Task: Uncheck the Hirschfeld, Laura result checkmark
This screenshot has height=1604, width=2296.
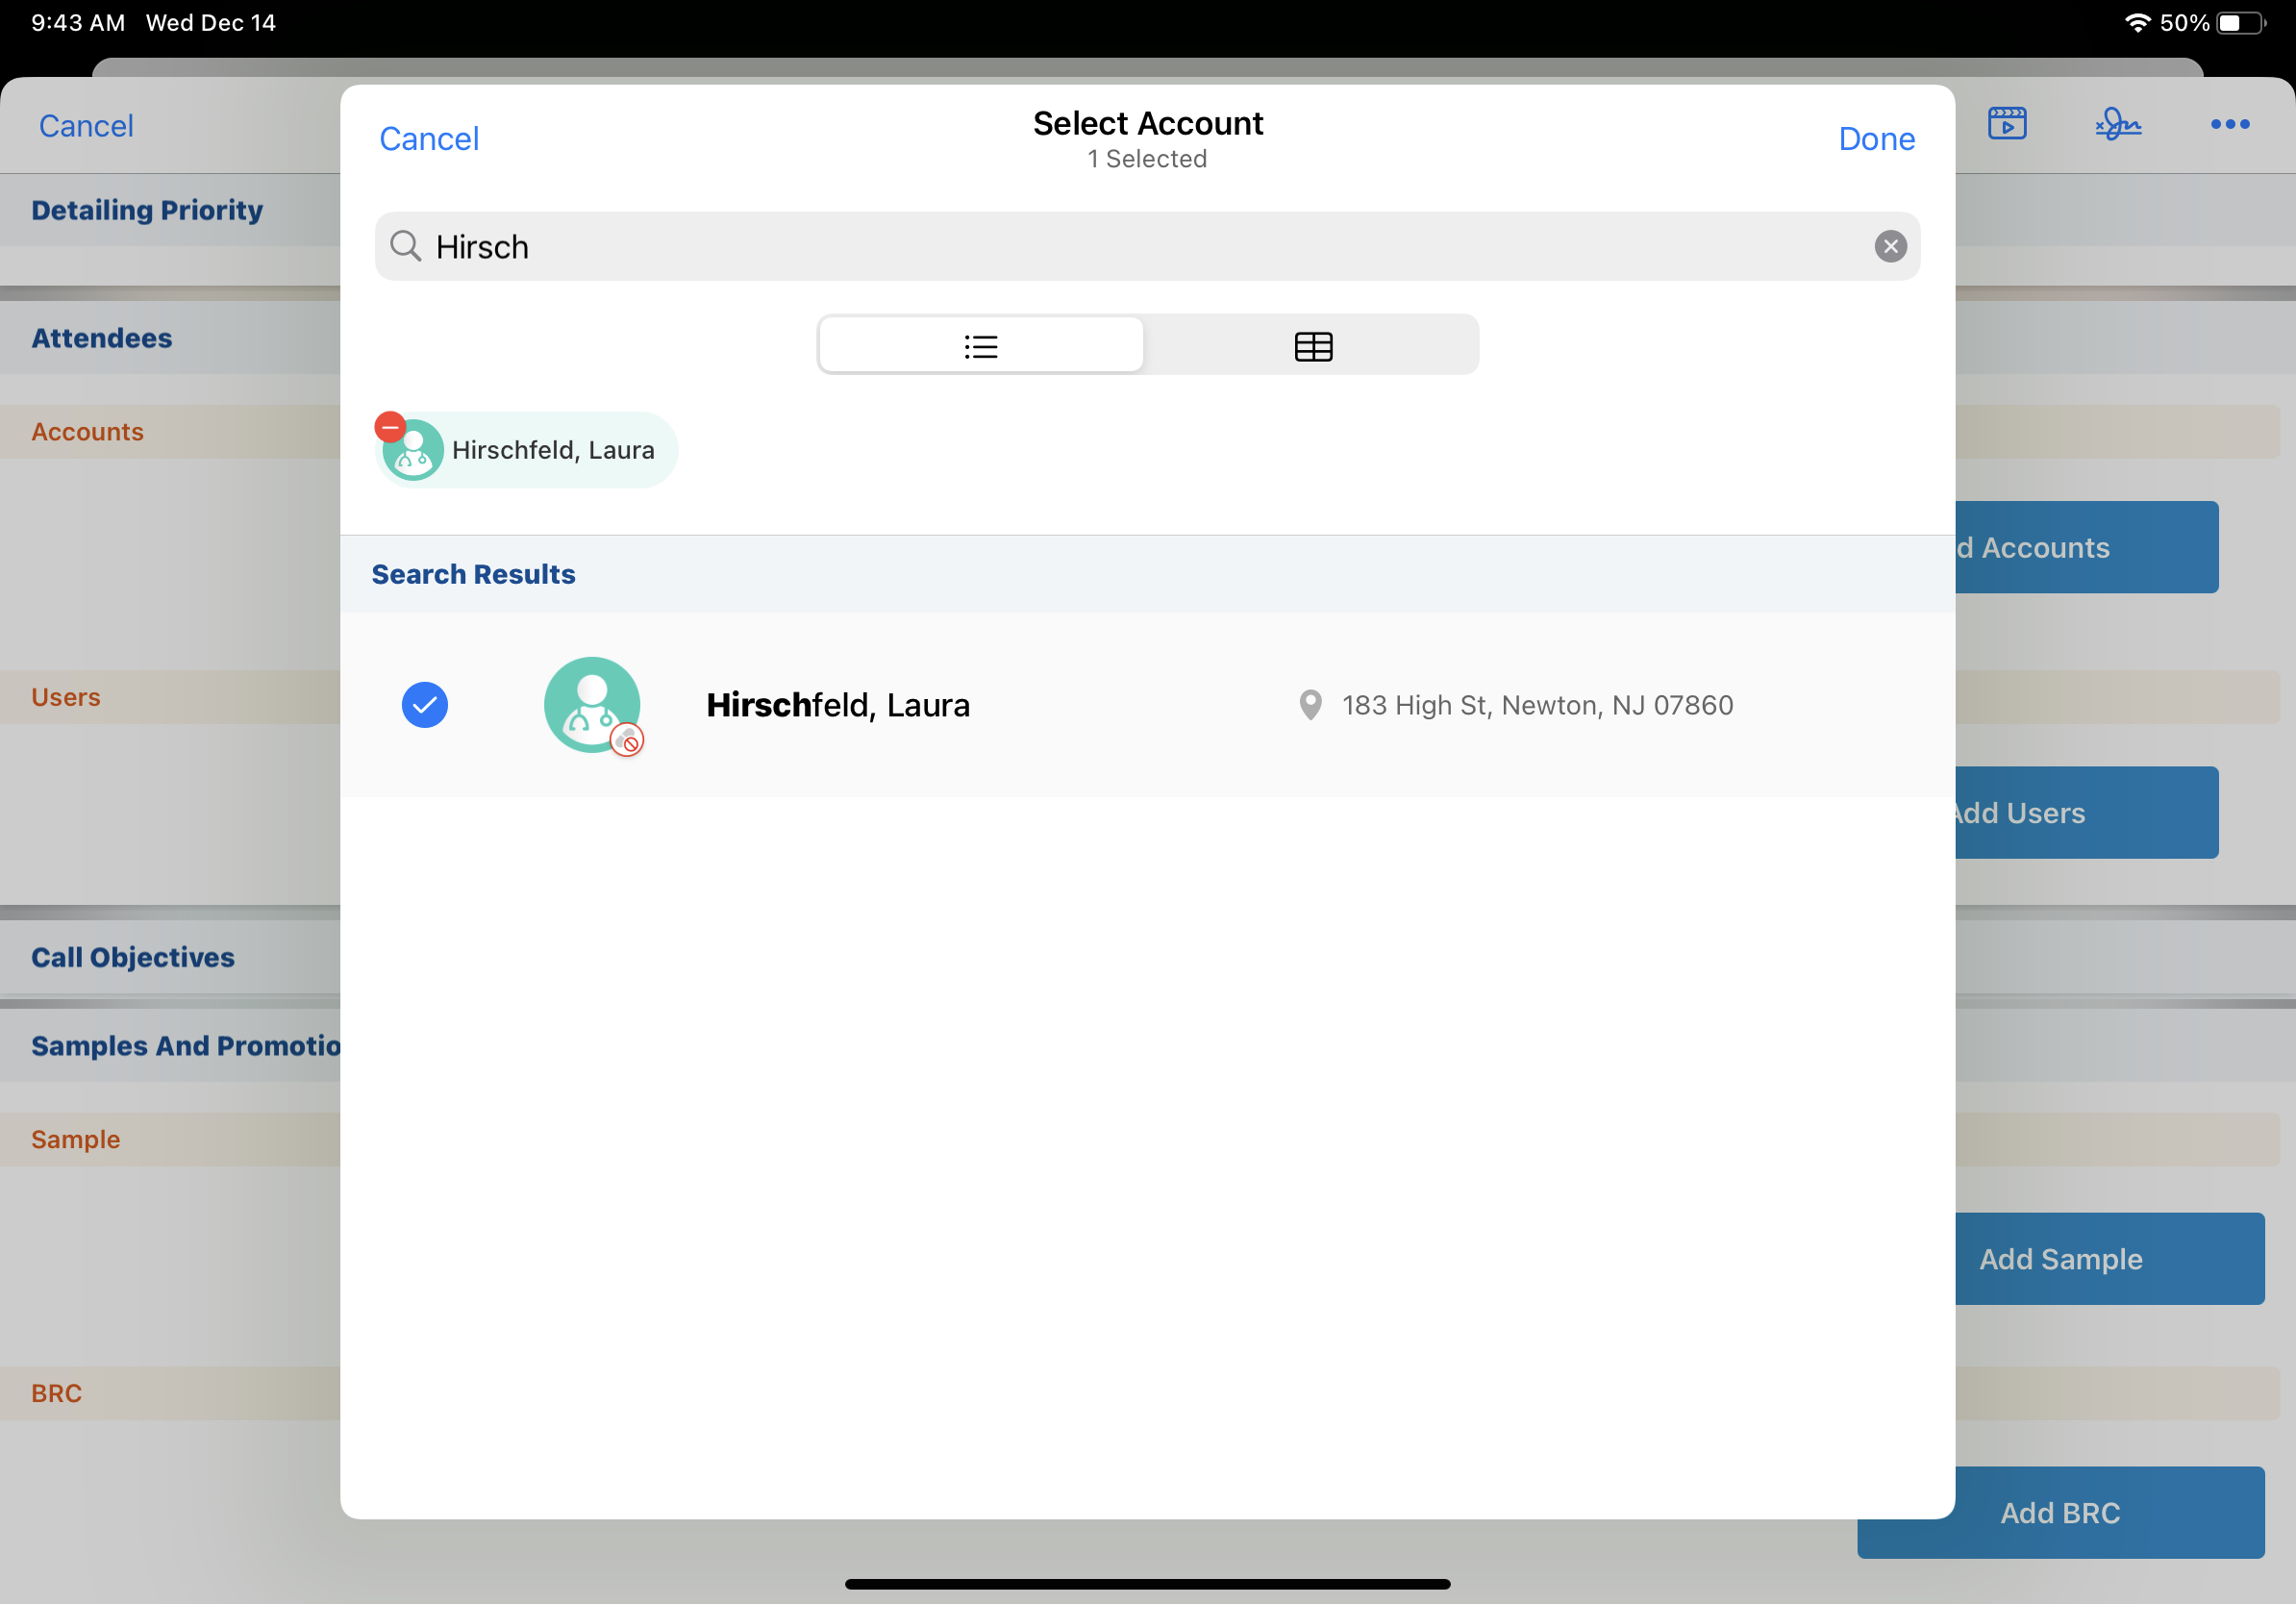Action: tap(425, 705)
